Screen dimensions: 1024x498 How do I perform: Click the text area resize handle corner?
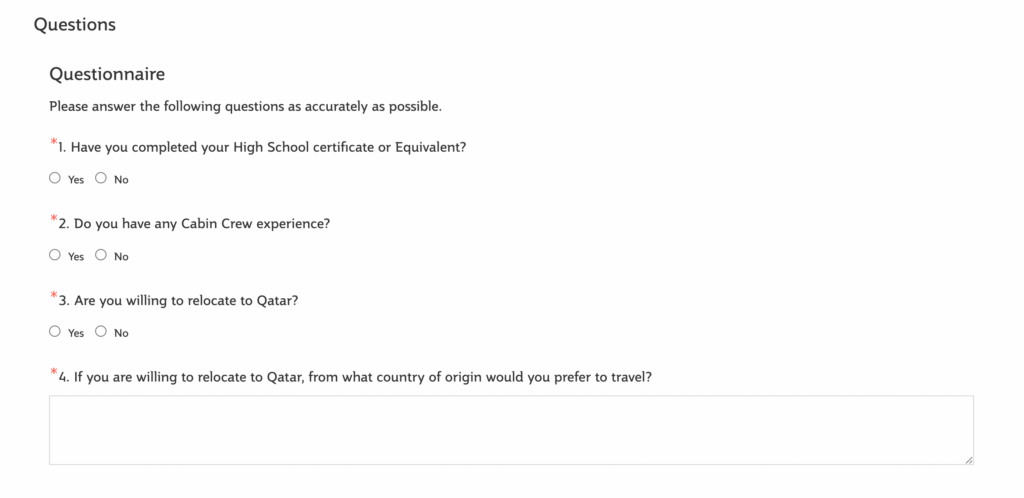pos(968,460)
